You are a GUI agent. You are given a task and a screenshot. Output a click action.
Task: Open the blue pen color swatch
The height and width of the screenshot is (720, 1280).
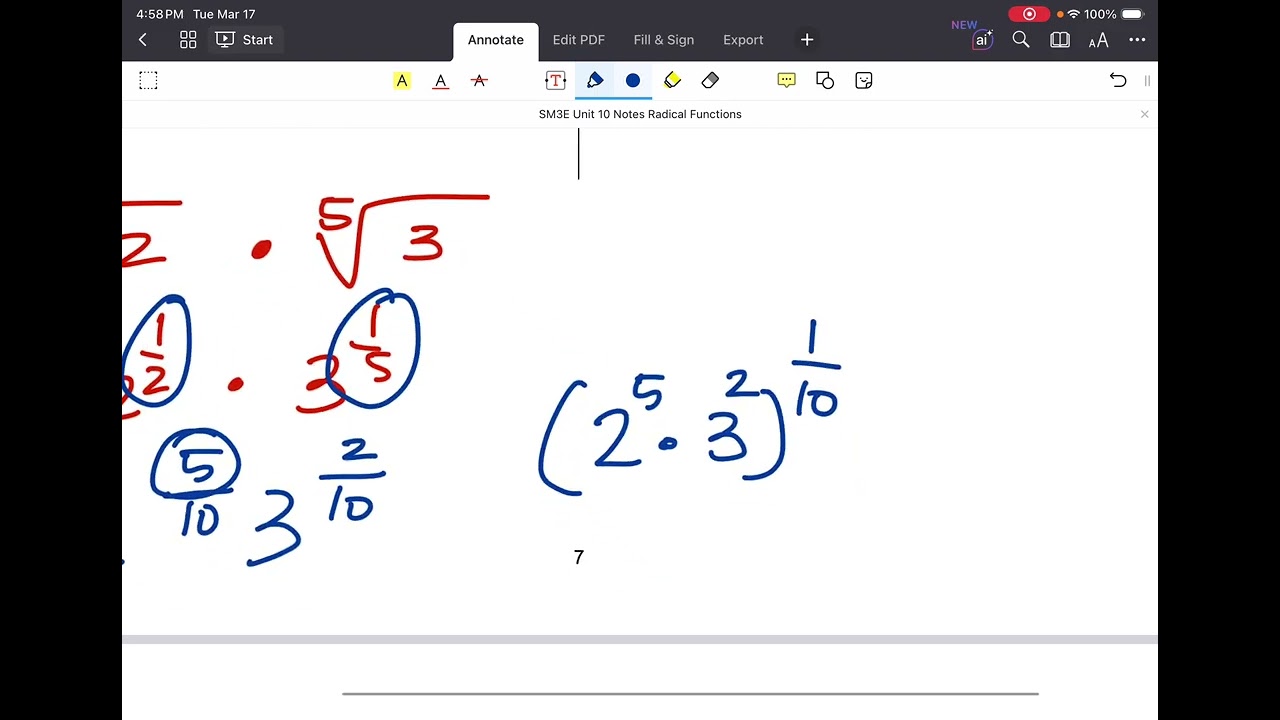click(x=633, y=81)
